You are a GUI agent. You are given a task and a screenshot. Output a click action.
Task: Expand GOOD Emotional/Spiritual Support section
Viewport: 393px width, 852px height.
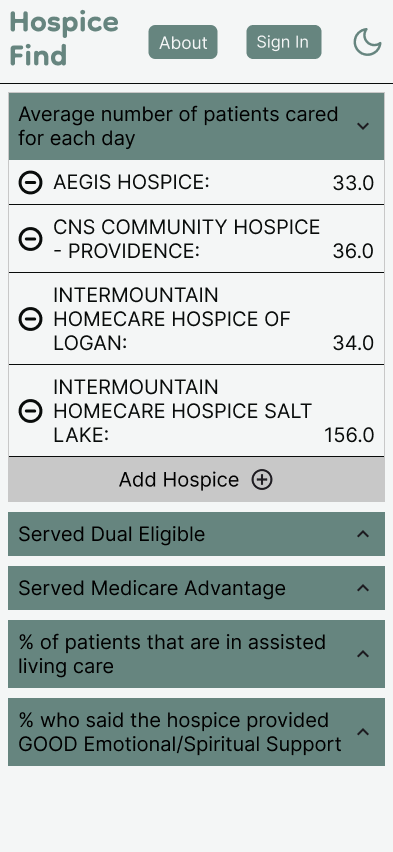pyautogui.click(x=196, y=732)
